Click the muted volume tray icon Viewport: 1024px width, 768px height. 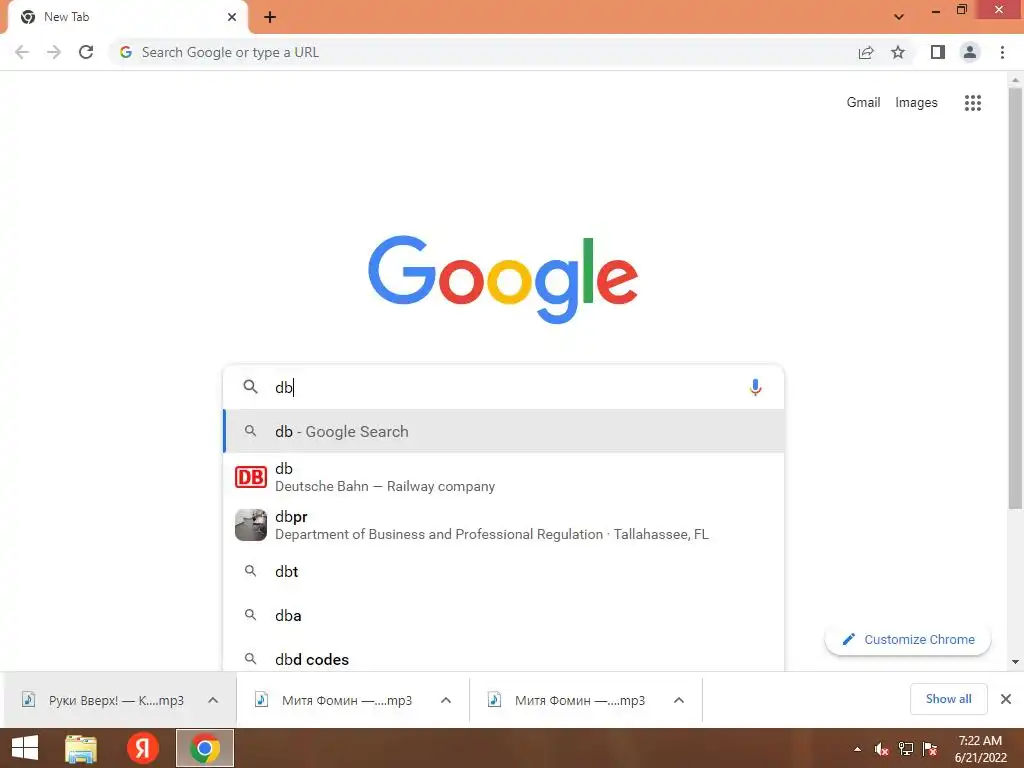coord(882,749)
